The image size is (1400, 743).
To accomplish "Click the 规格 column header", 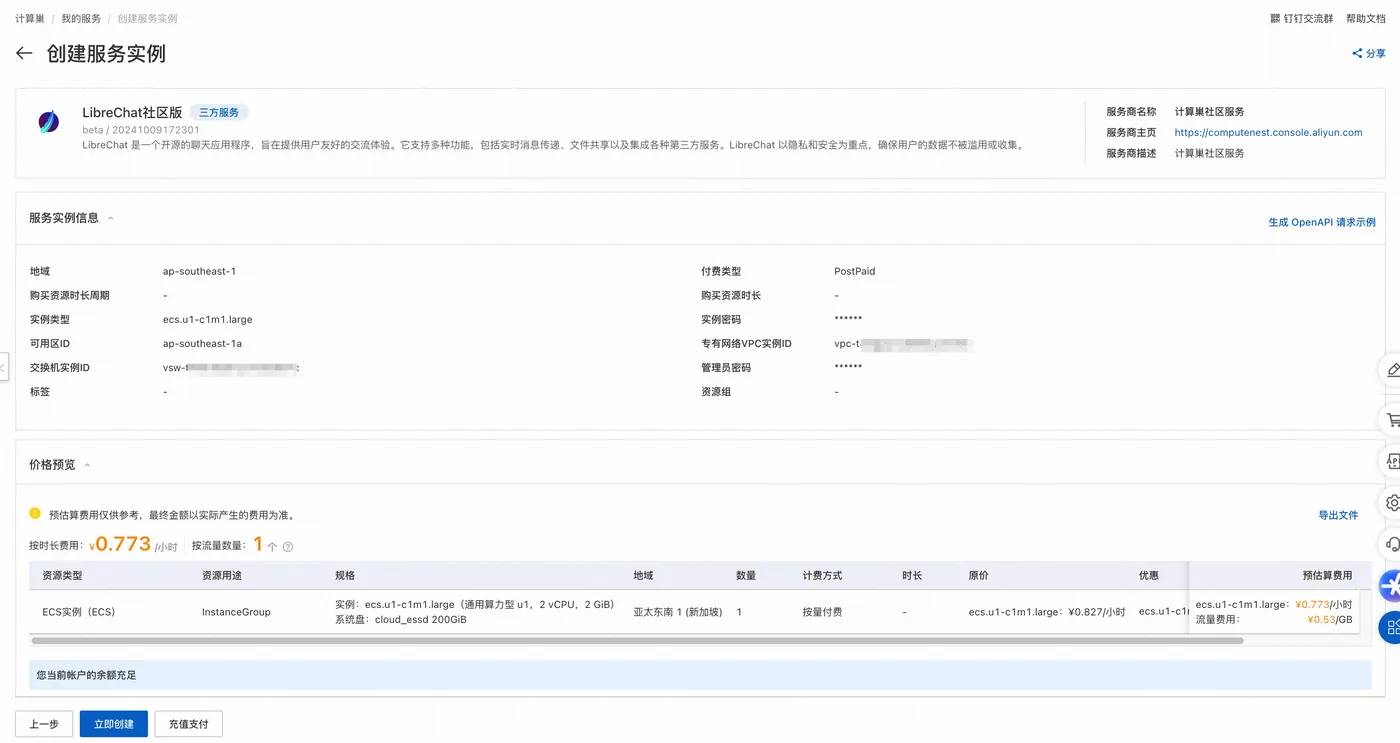I will point(345,576).
